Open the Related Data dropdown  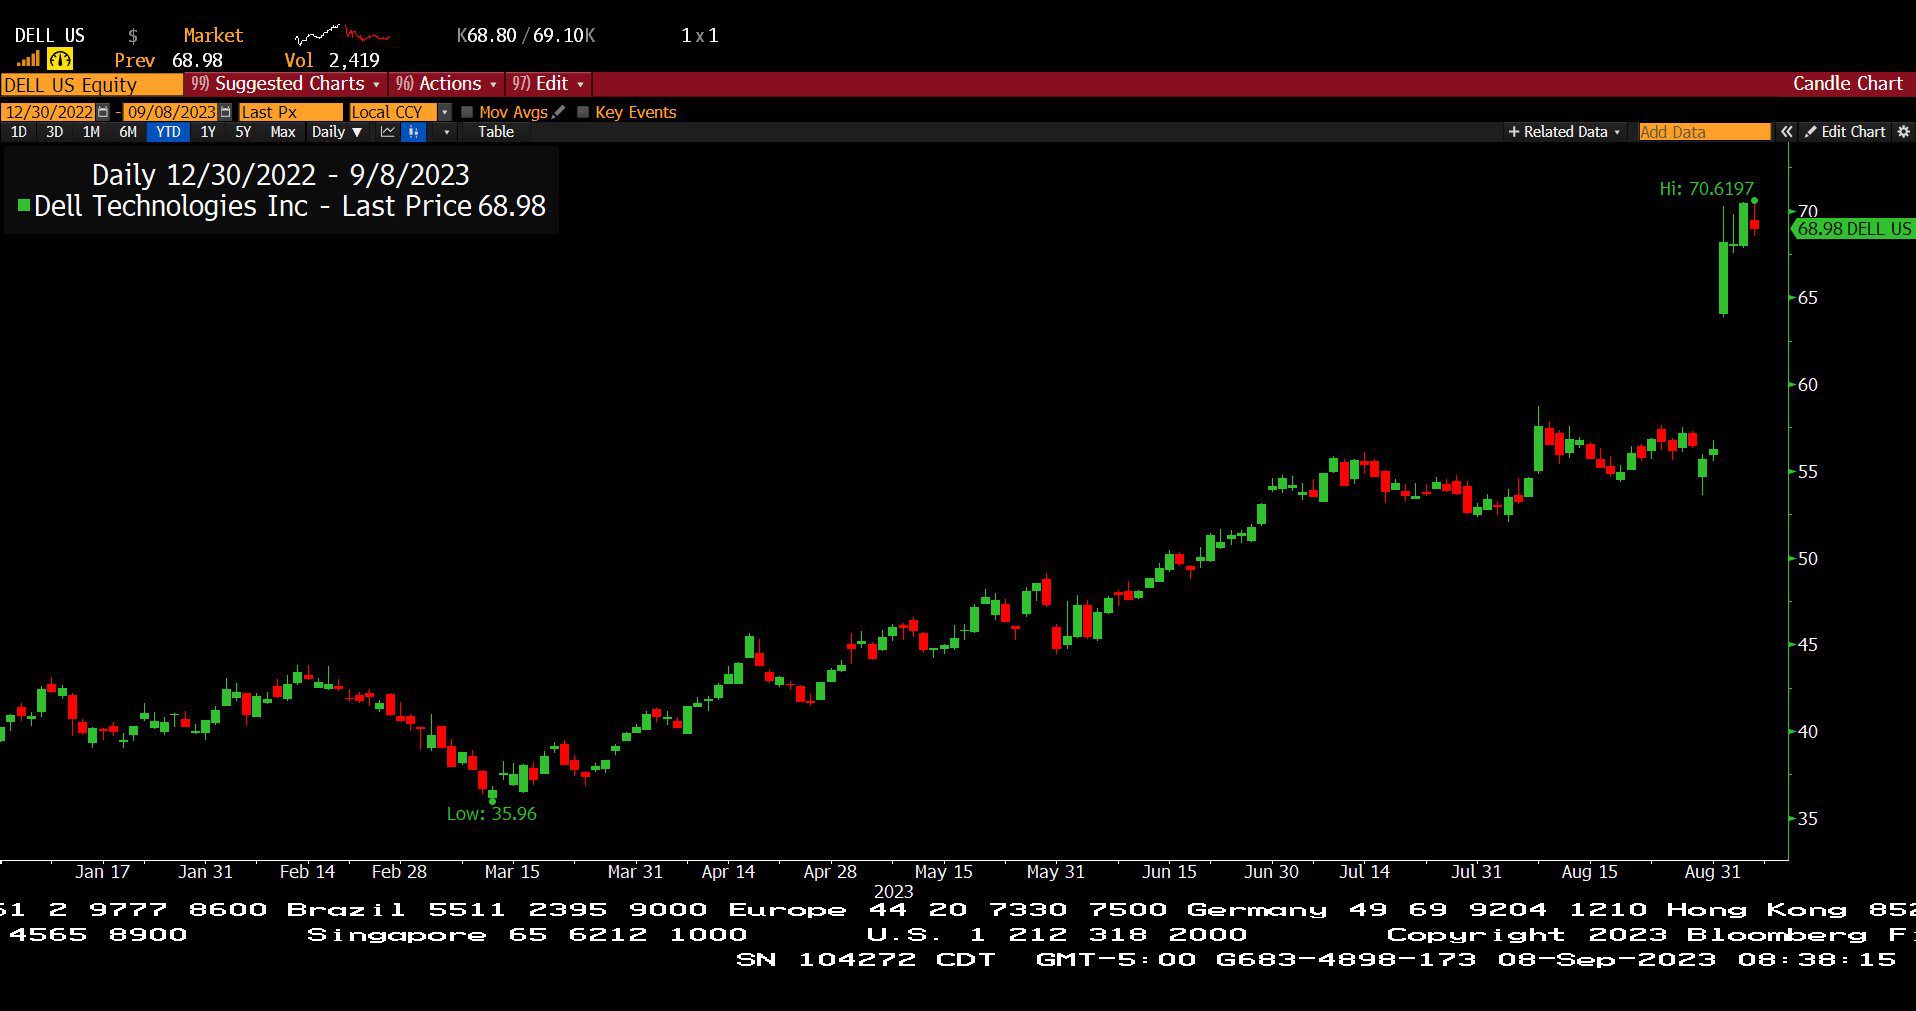(x=1564, y=132)
